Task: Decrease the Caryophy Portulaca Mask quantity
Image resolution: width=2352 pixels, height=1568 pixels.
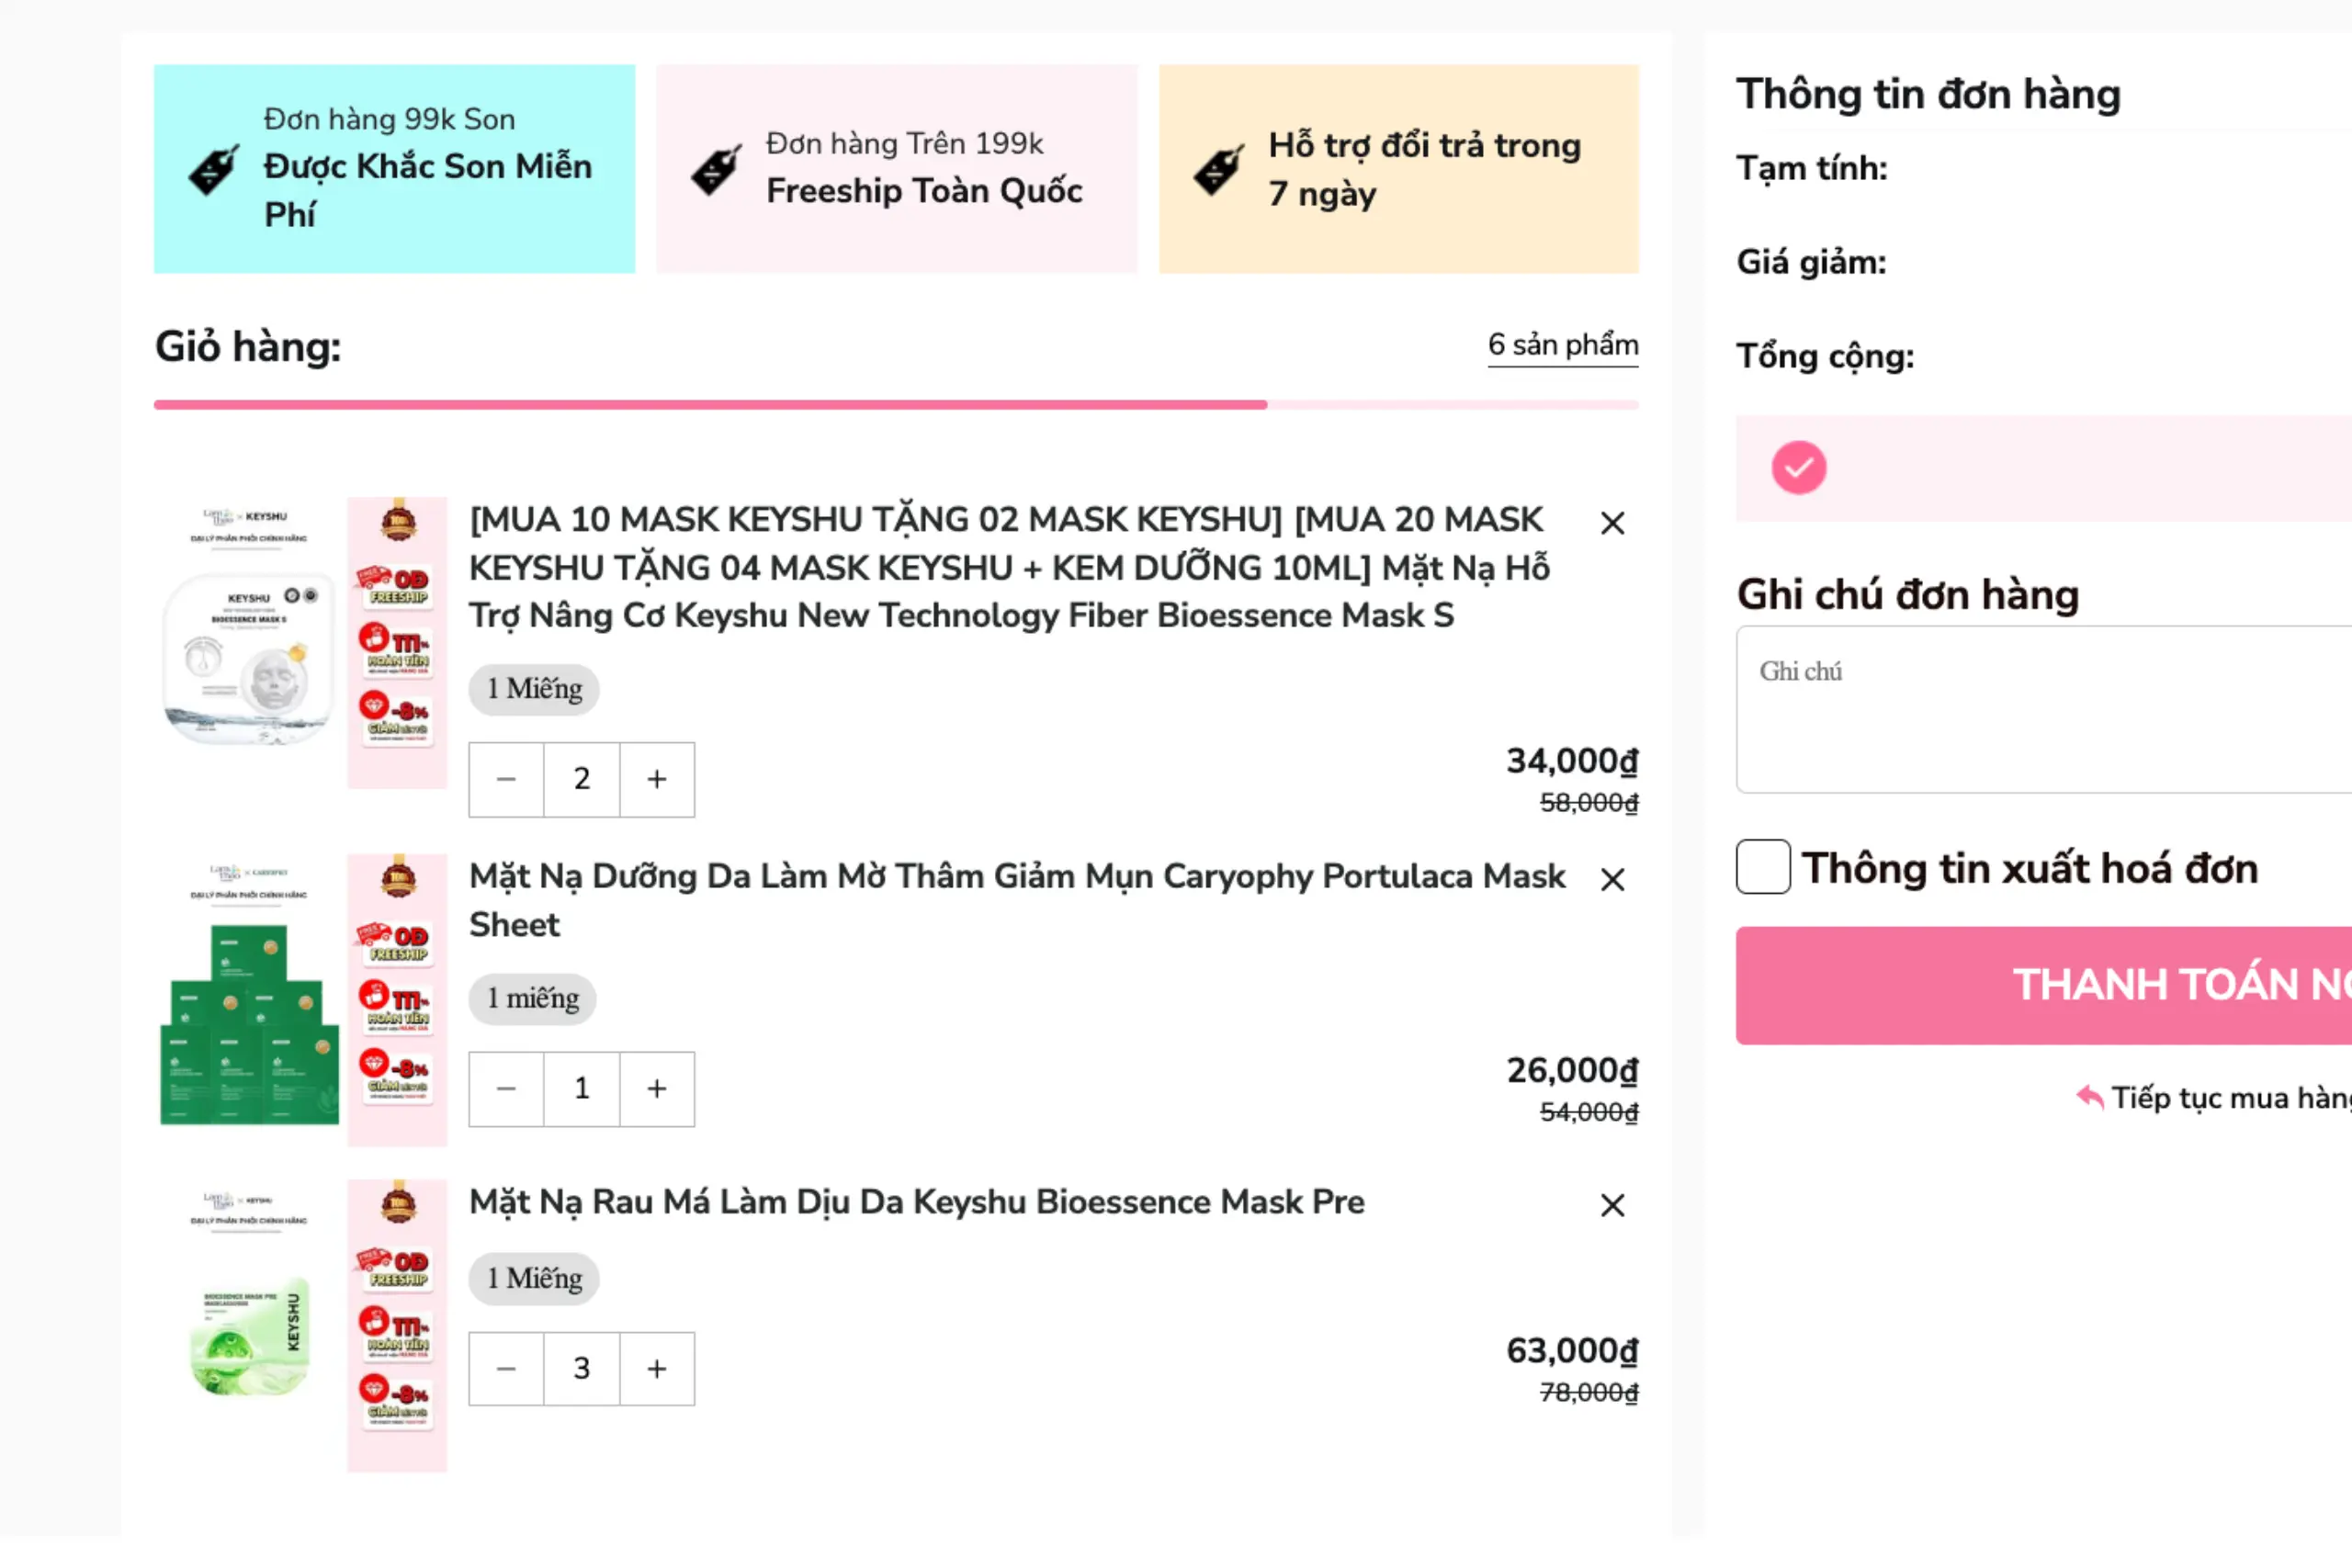Action: pos(506,1088)
